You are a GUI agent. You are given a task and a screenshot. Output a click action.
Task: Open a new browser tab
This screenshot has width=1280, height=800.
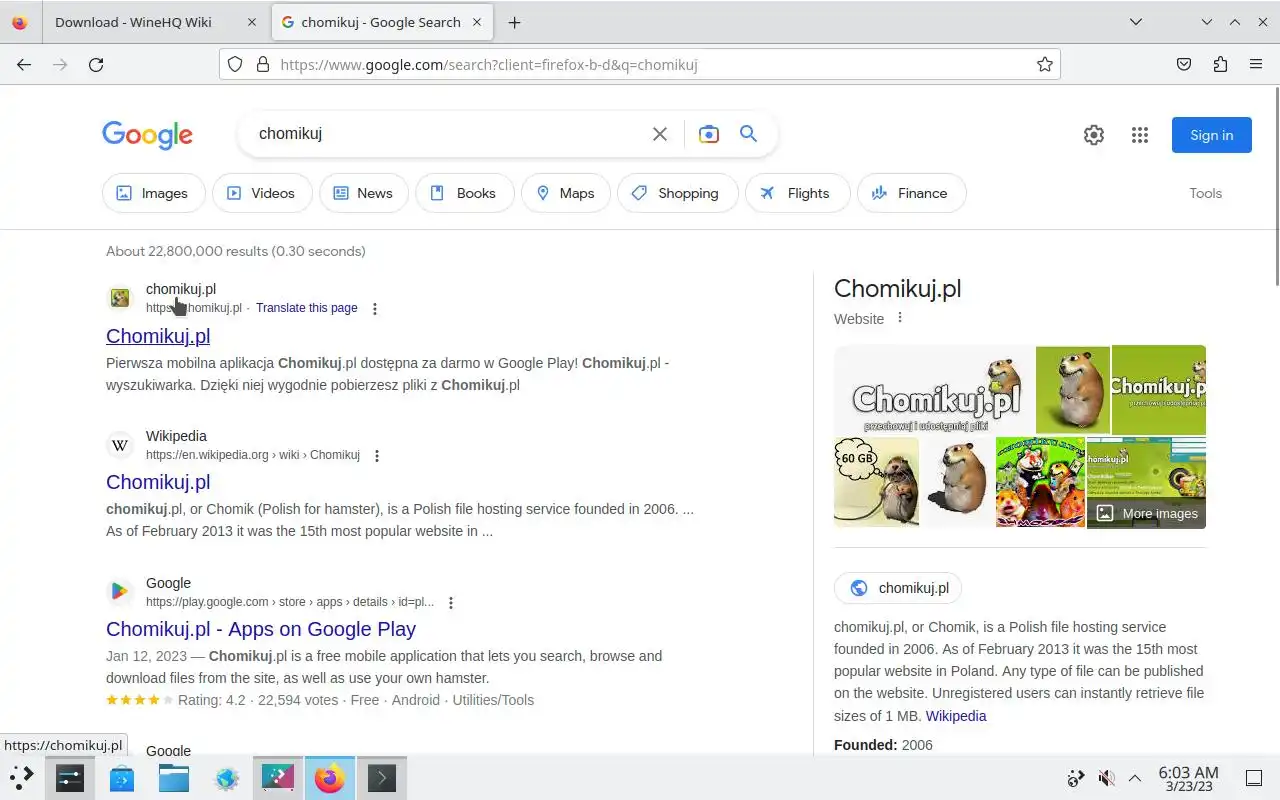[x=514, y=22]
